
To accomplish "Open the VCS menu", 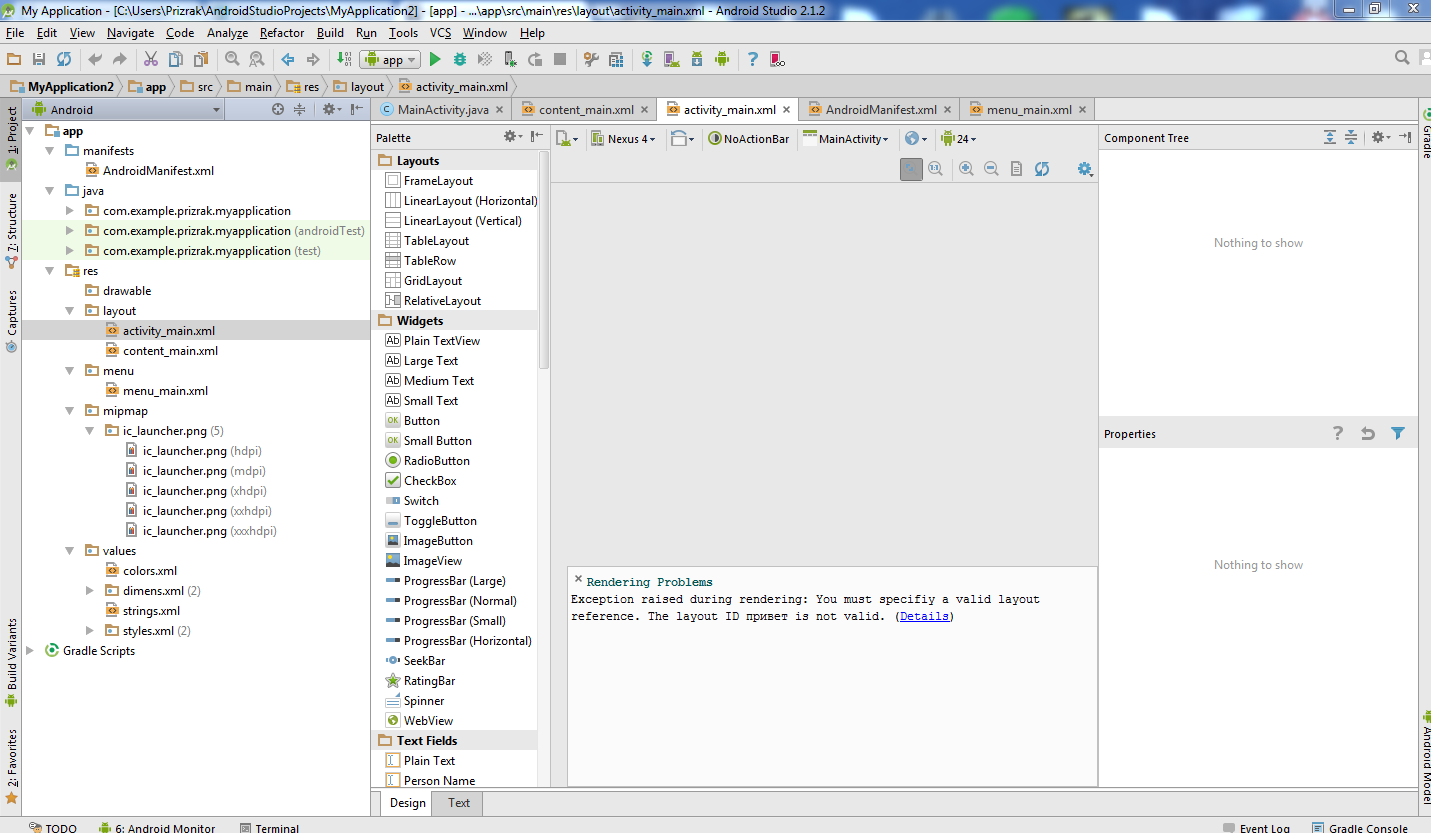I will 440,33.
